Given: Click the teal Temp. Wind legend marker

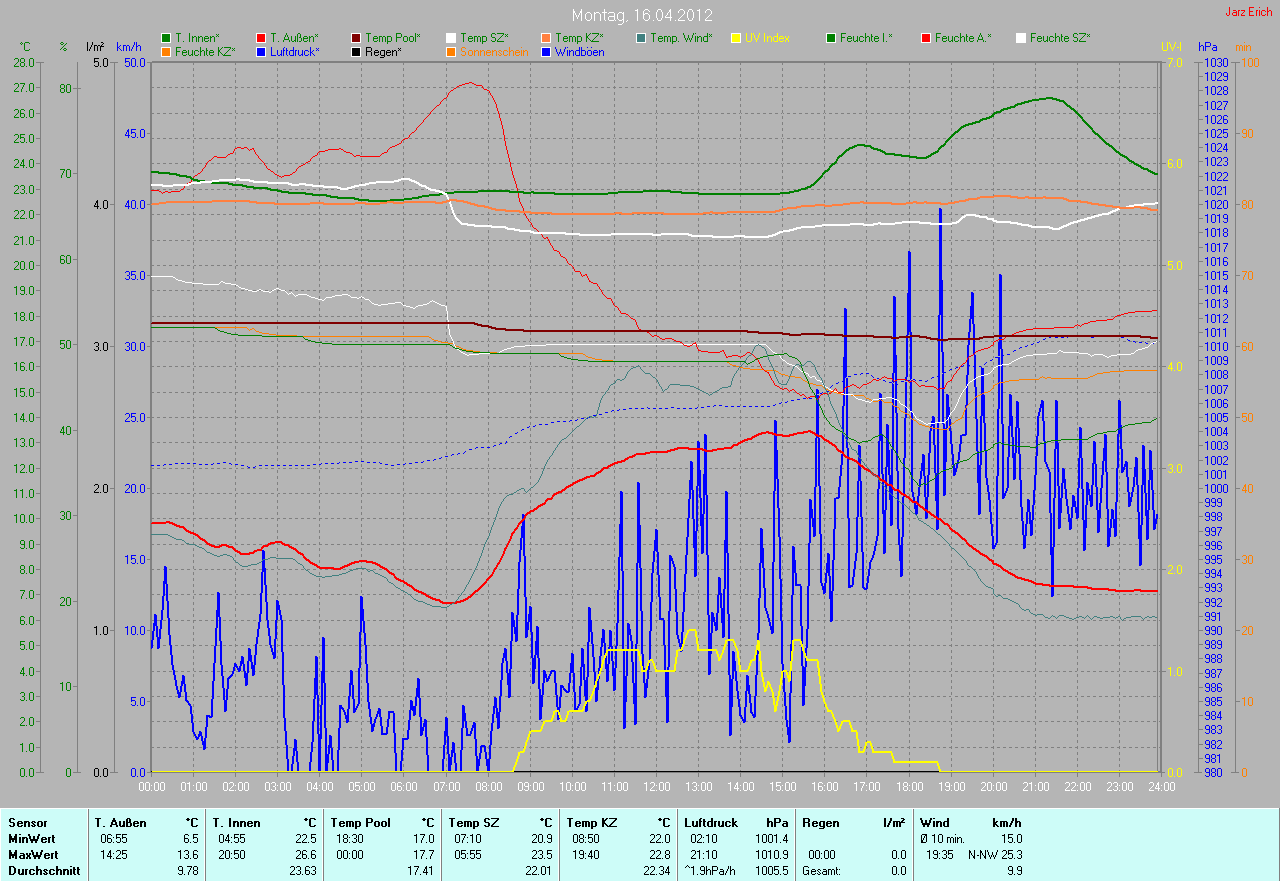Looking at the screenshot, I should coord(641,38).
